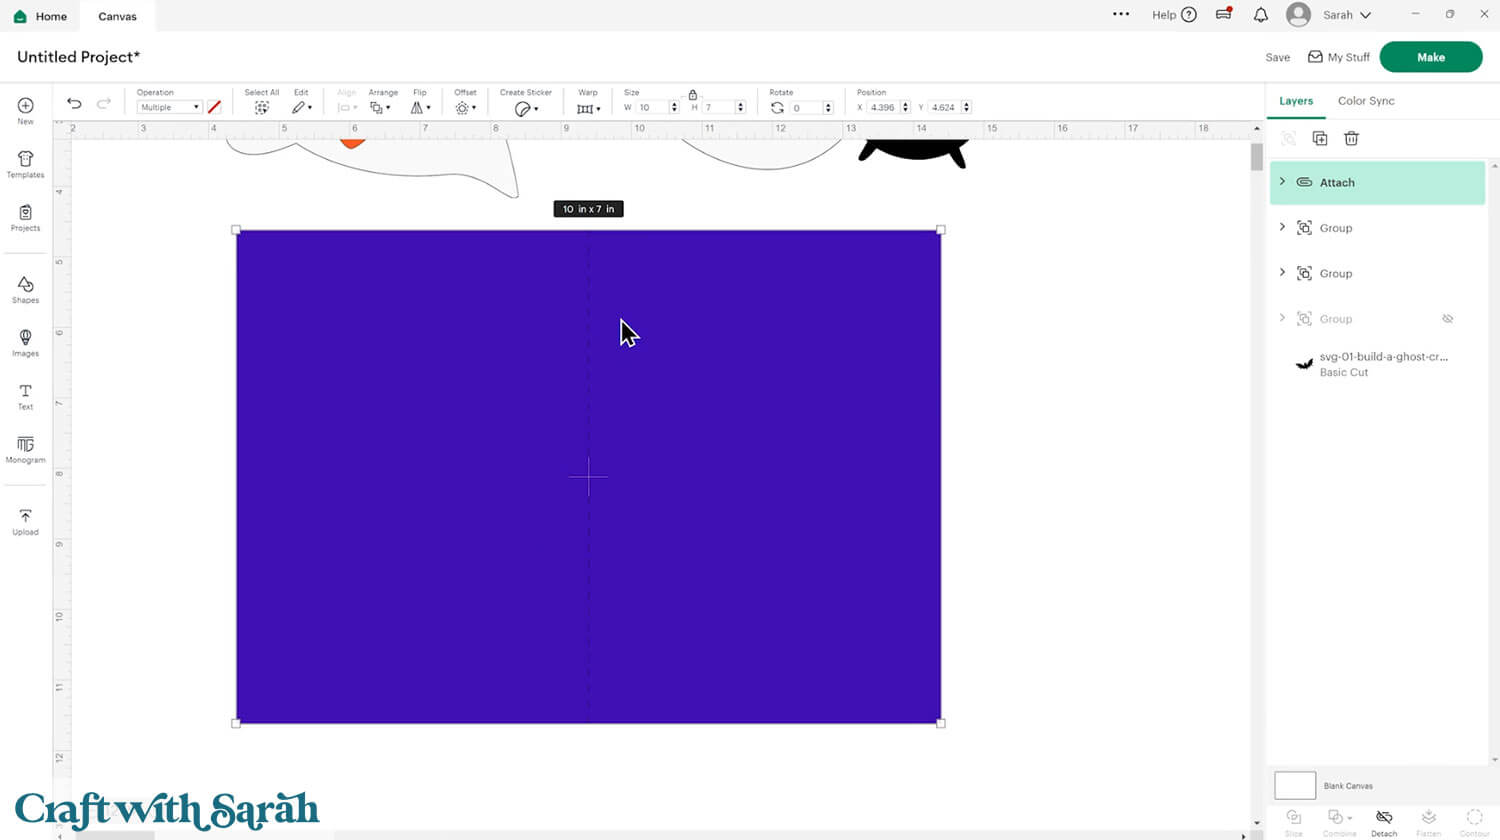Select the Text tool
The image size is (1500, 840).
point(25,396)
